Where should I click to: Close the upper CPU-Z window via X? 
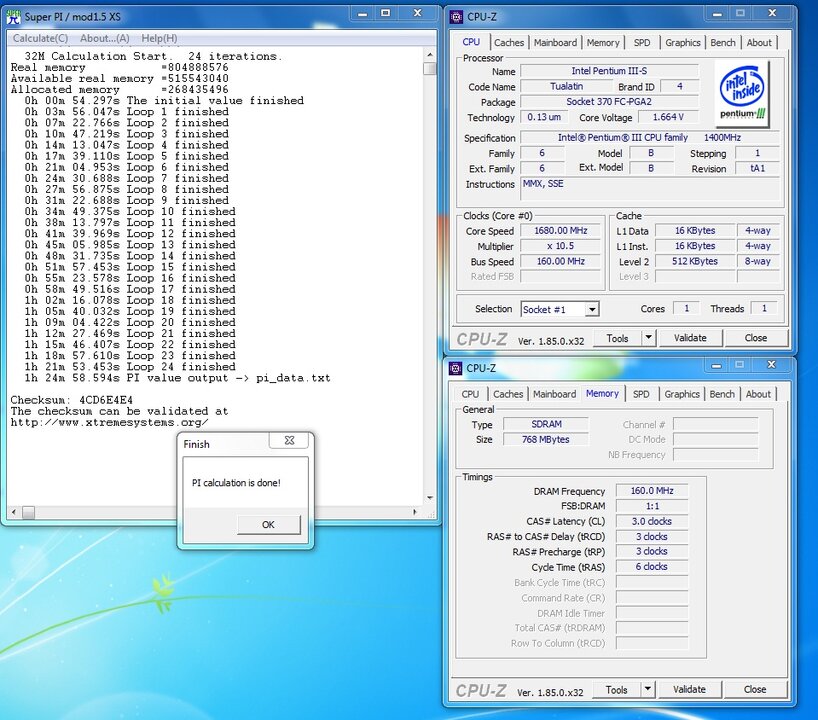(773, 13)
